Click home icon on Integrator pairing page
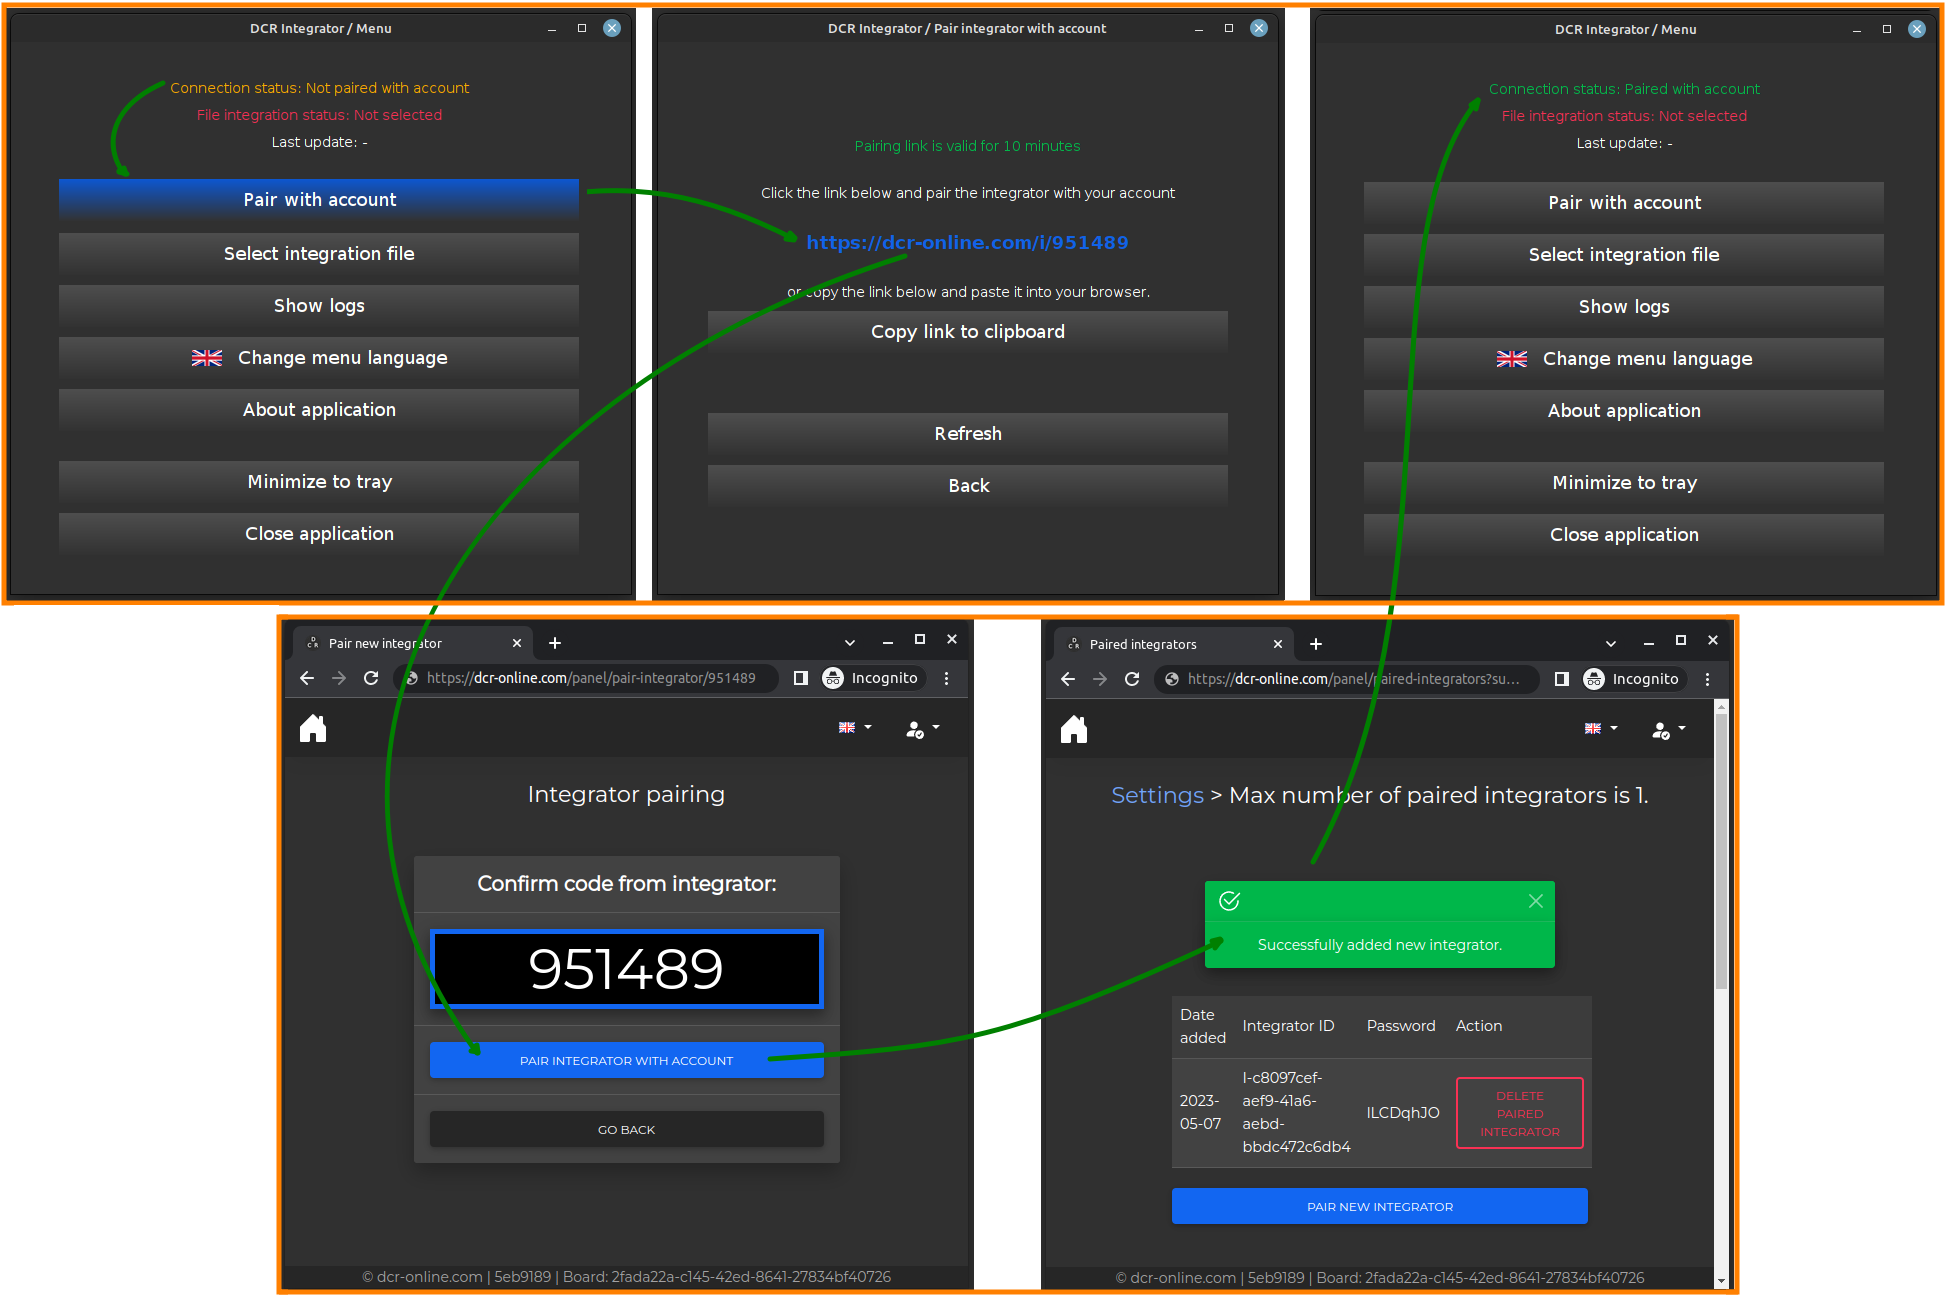This screenshot has width=1945, height=1296. point(313,729)
